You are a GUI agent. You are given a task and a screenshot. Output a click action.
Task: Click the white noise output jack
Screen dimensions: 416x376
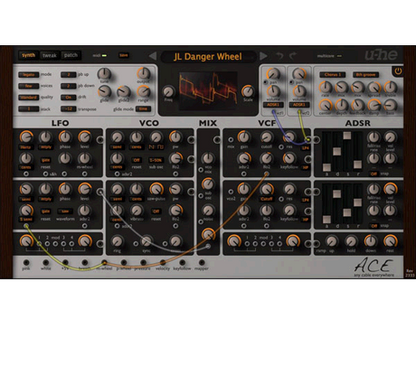pos(46,263)
